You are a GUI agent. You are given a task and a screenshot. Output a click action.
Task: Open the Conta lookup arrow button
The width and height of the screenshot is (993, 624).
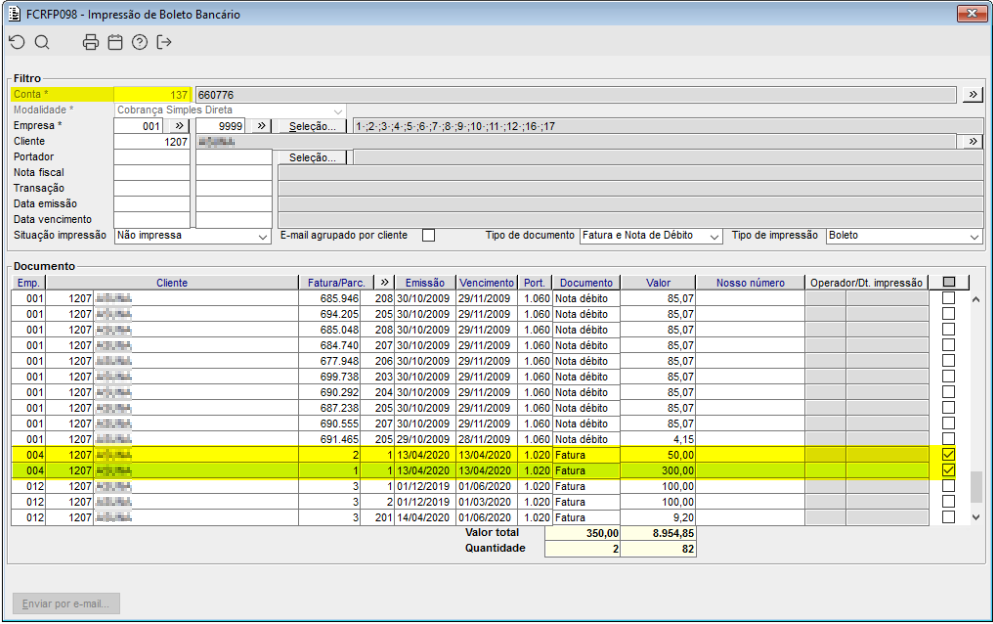972,94
